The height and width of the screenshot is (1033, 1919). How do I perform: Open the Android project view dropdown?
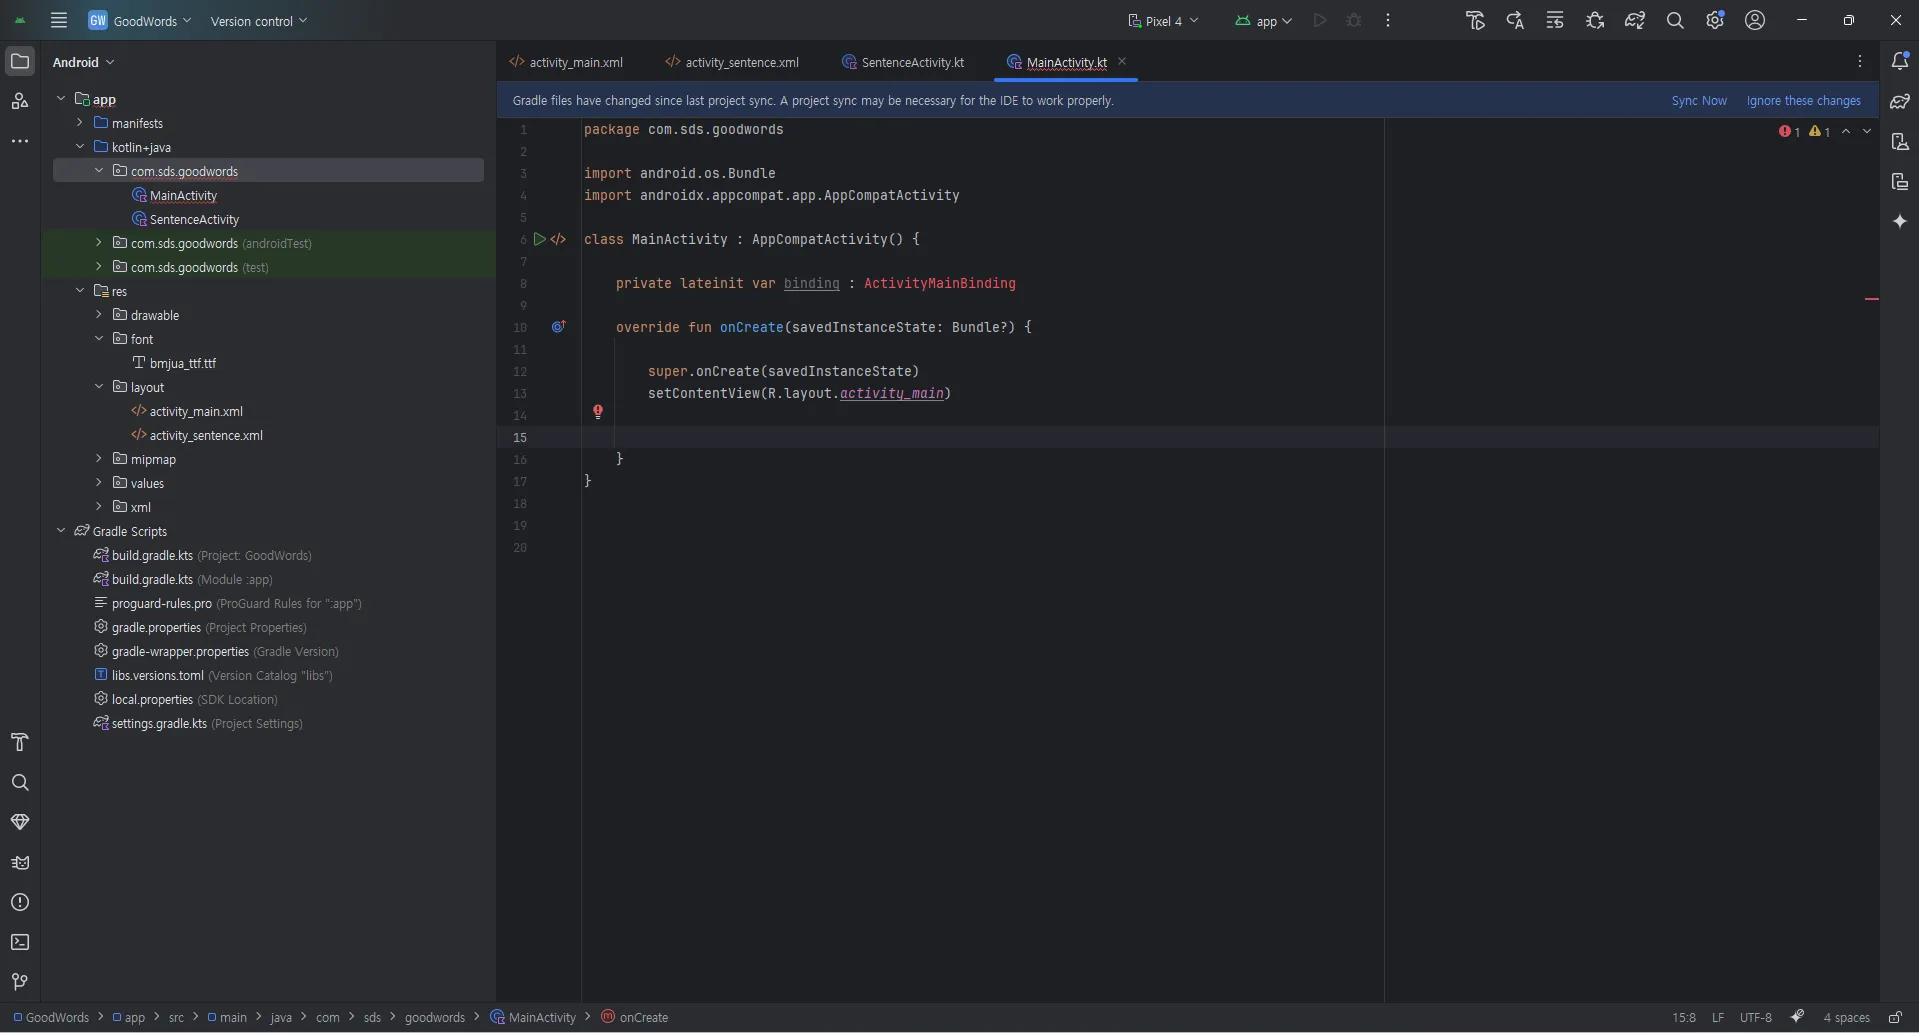tap(84, 62)
